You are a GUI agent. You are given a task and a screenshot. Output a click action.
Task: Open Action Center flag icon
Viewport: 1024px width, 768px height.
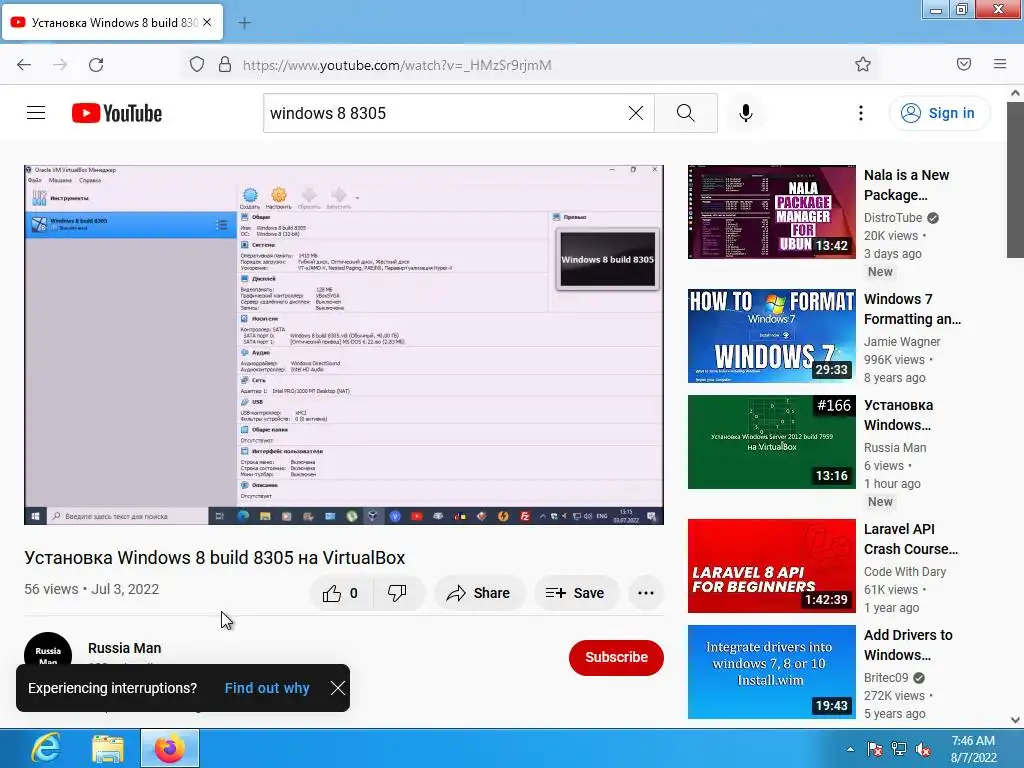click(x=874, y=749)
